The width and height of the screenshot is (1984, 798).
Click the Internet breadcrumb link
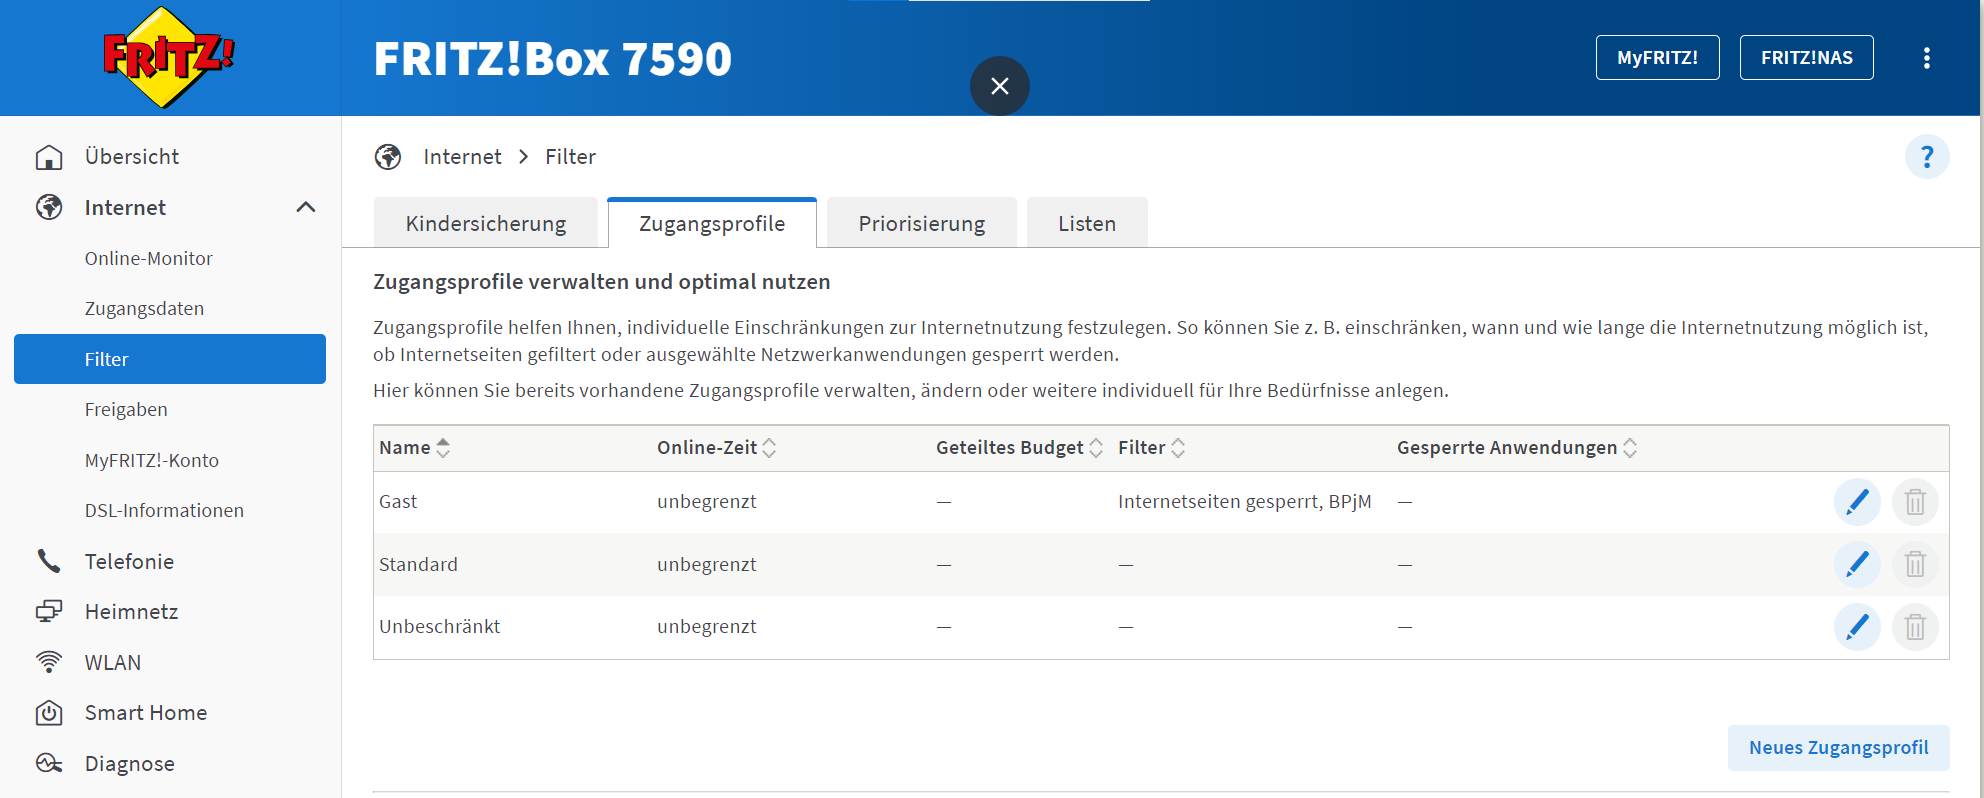462,157
